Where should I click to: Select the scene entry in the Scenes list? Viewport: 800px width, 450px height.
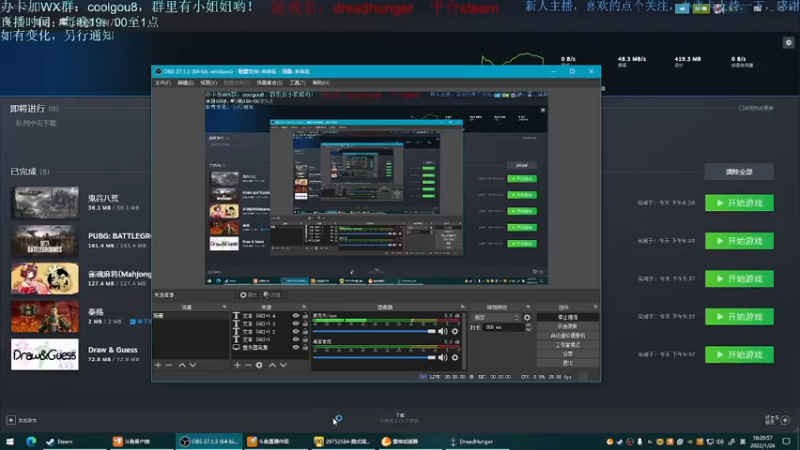[190, 316]
